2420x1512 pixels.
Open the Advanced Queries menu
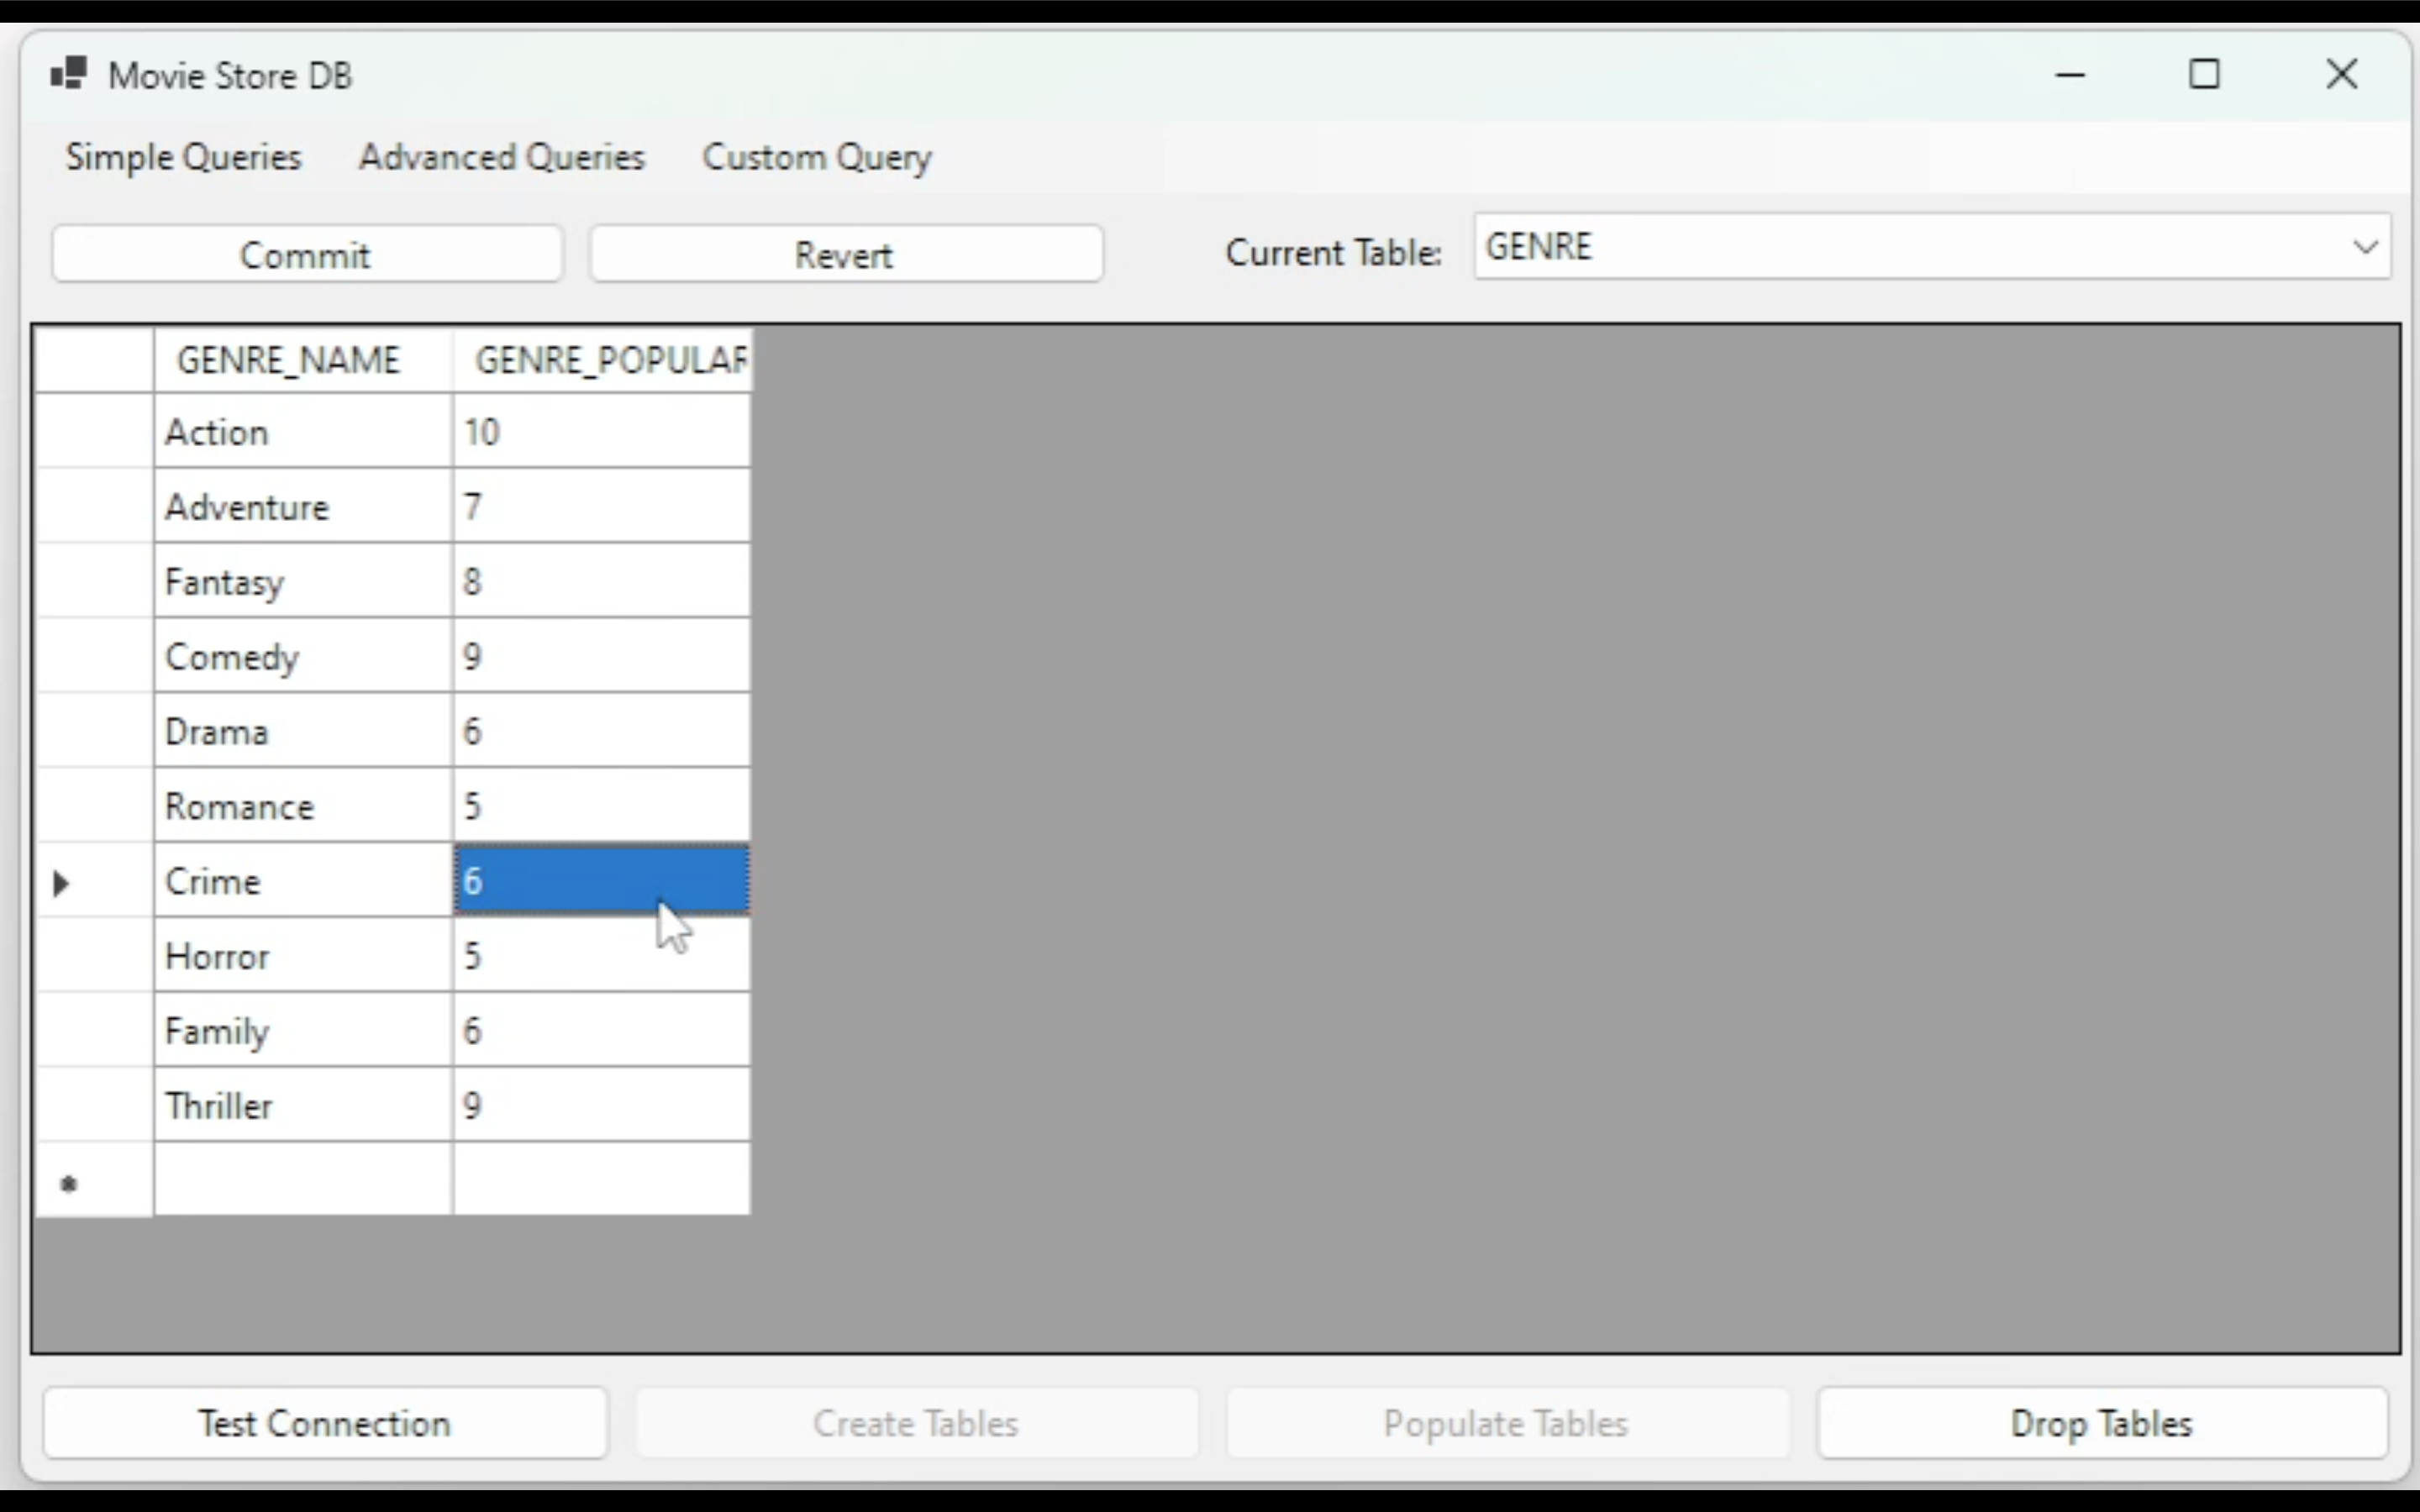(x=502, y=157)
